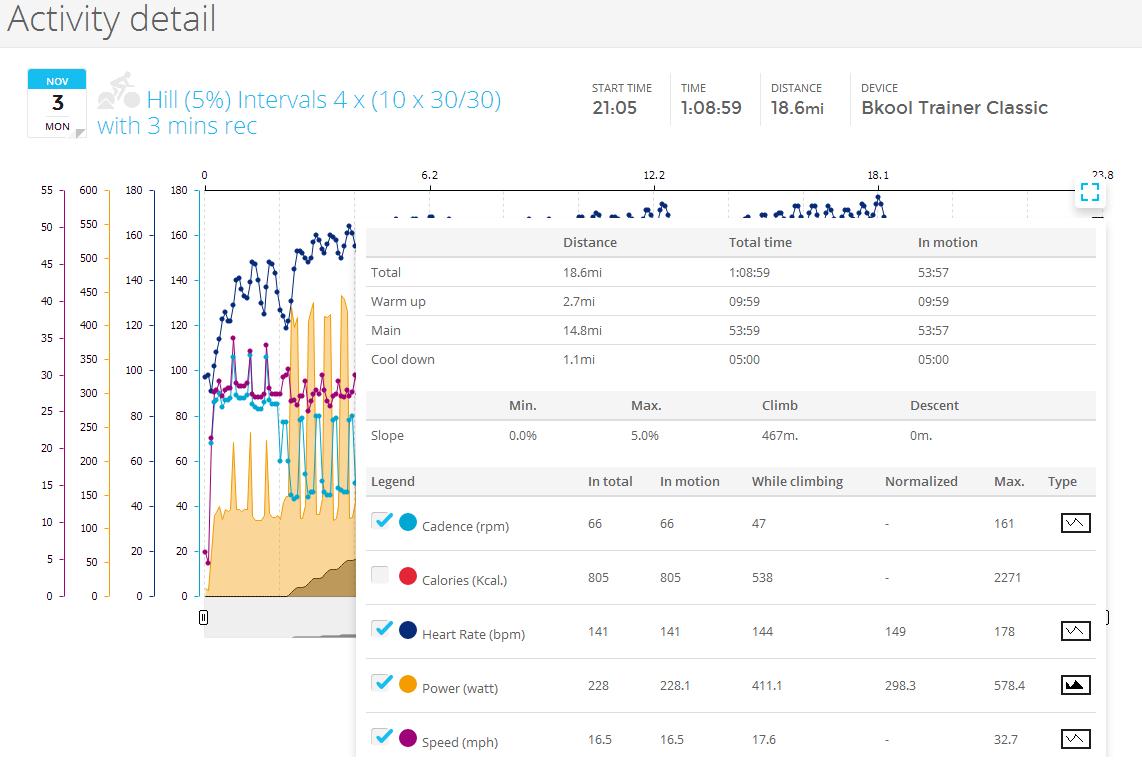Toggle Heart Rate chart type icon

[x=1075, y=631]
